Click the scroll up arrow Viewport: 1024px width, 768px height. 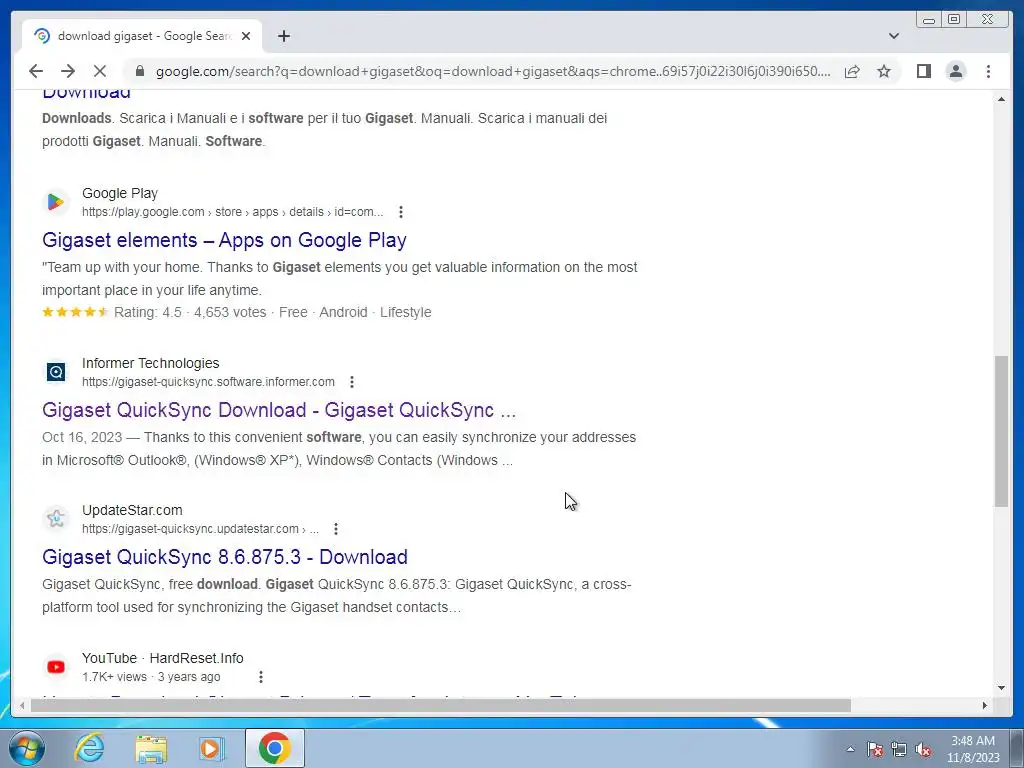click(1001, 99)
